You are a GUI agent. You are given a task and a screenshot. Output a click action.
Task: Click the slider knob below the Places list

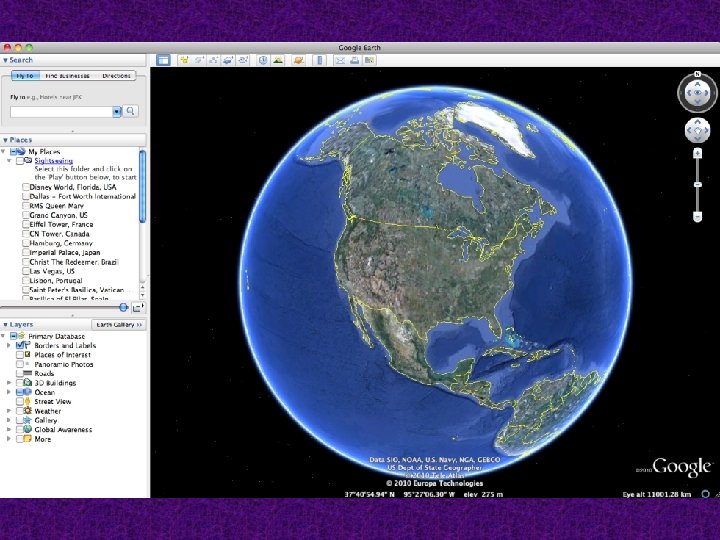(124, 307)
